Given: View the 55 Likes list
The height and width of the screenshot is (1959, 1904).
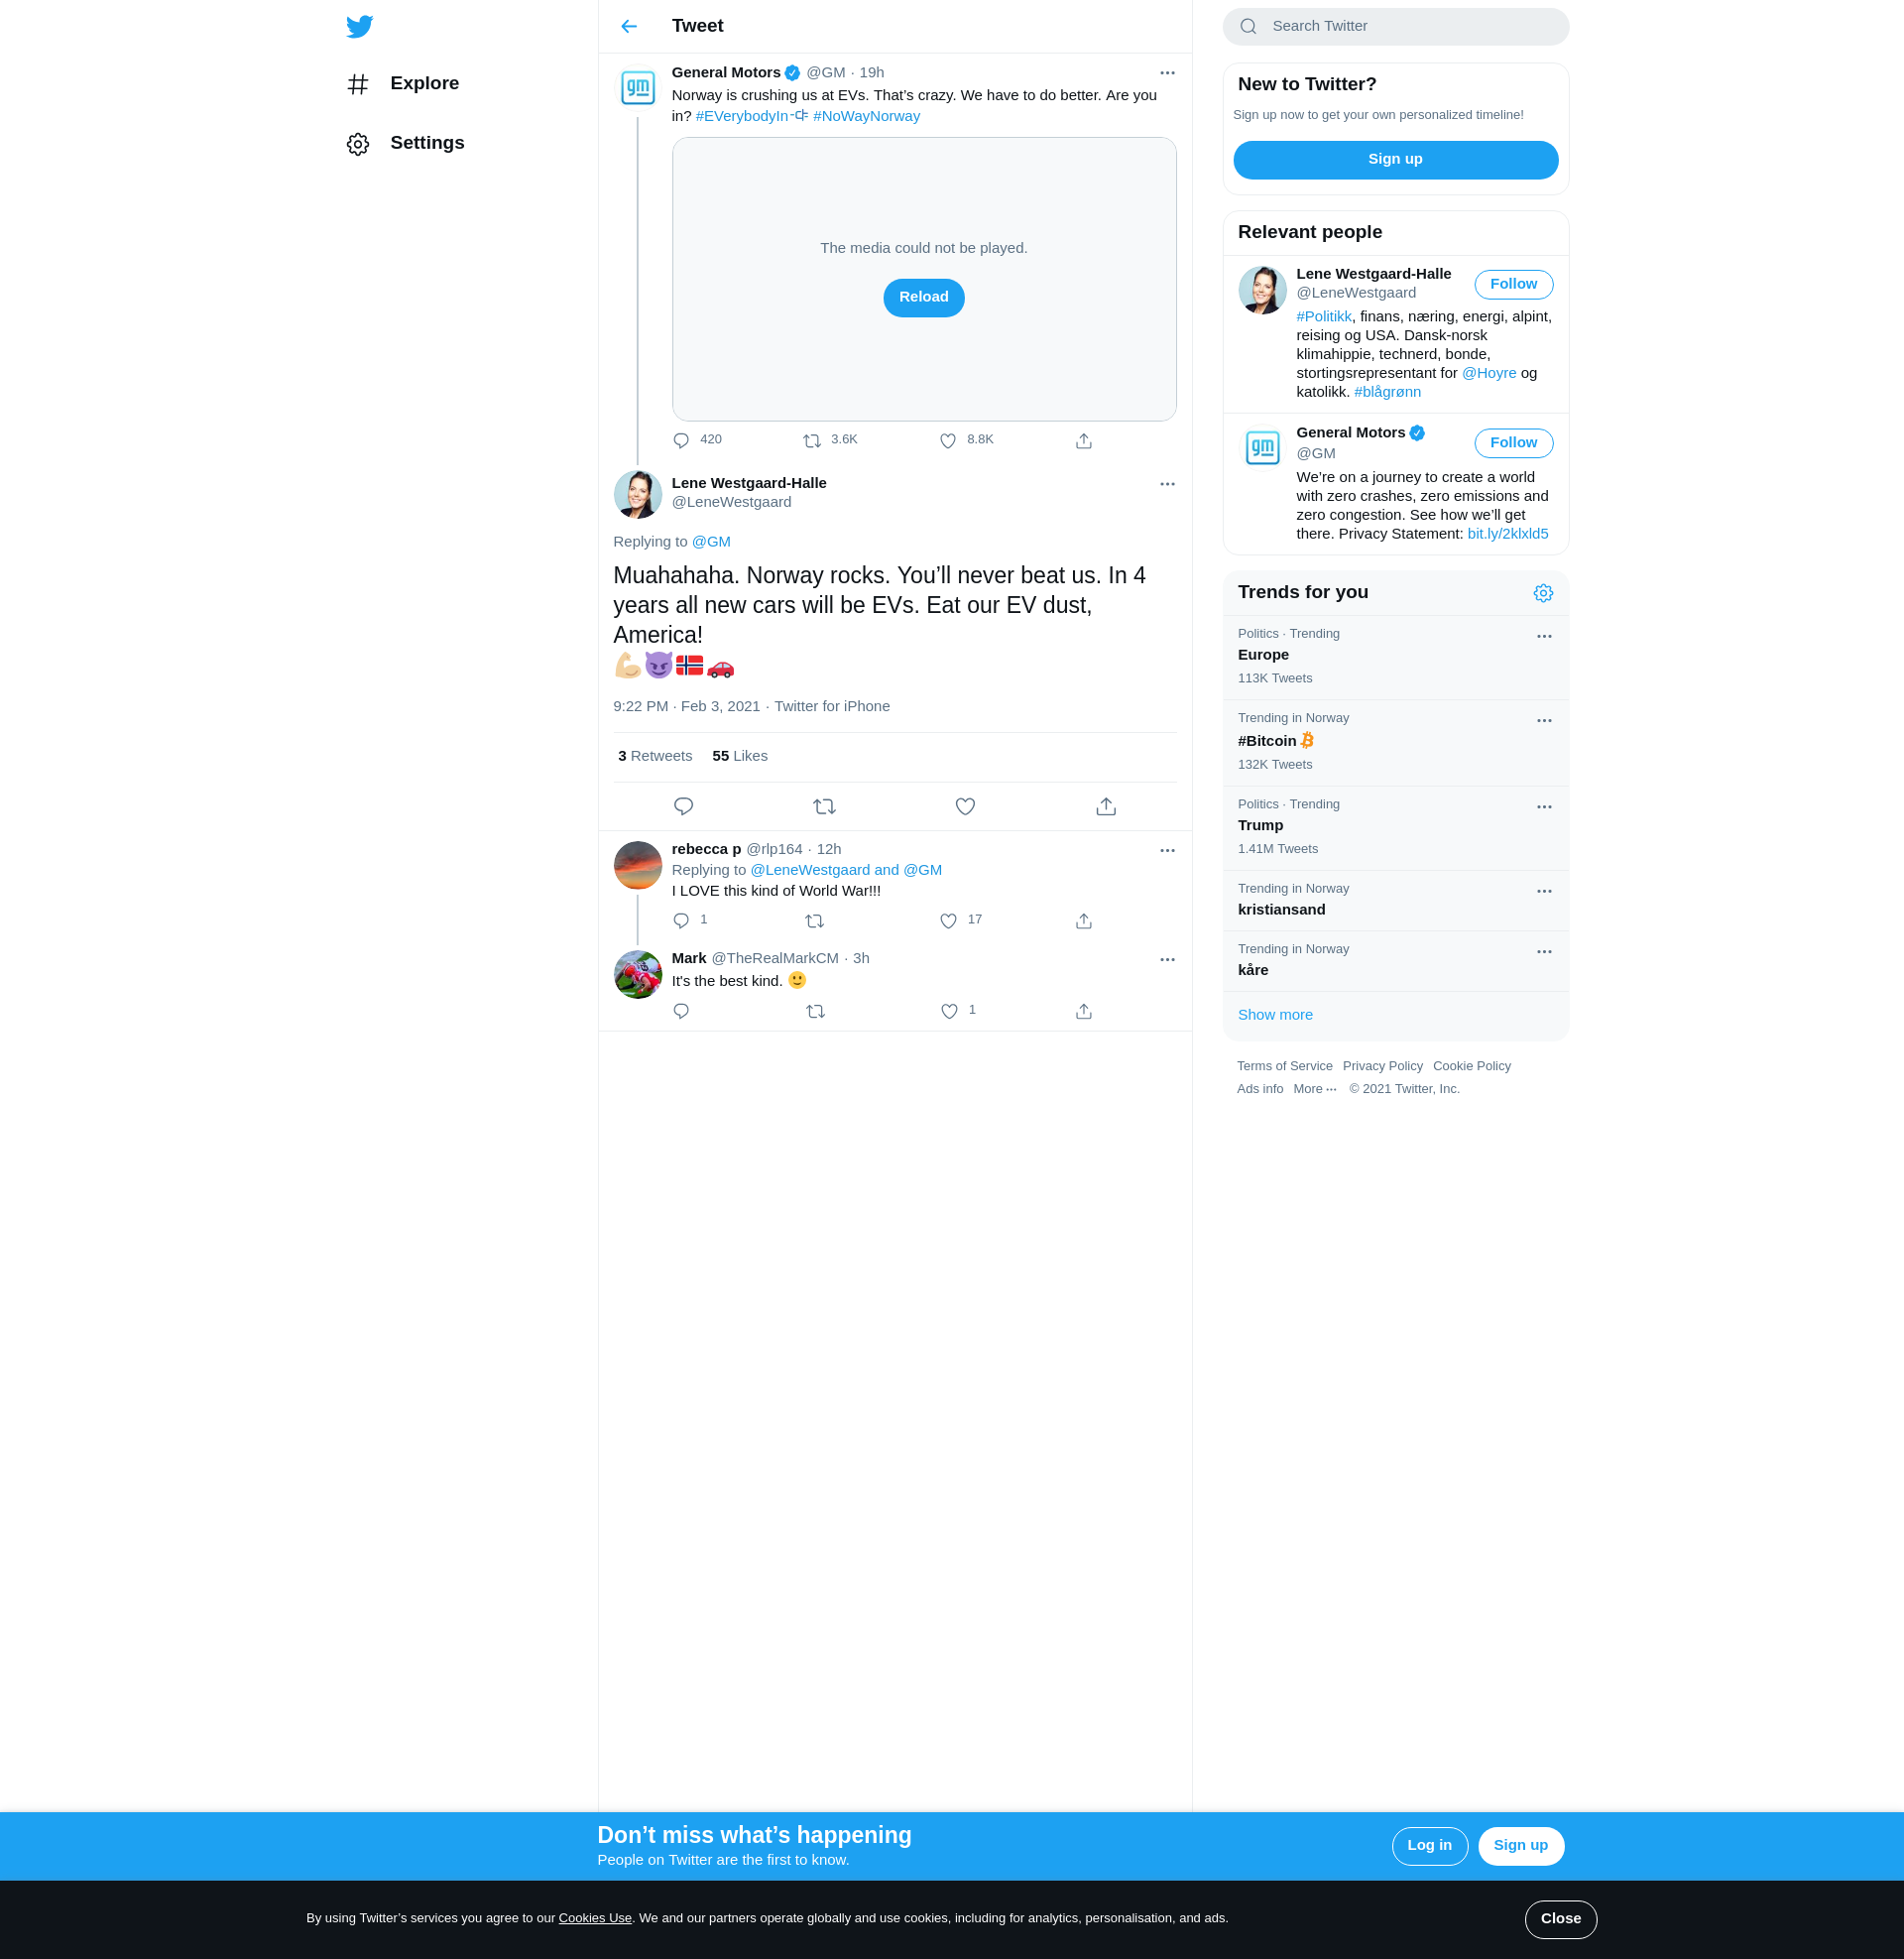Looking at the screenshot, I should tap(740, 756).
